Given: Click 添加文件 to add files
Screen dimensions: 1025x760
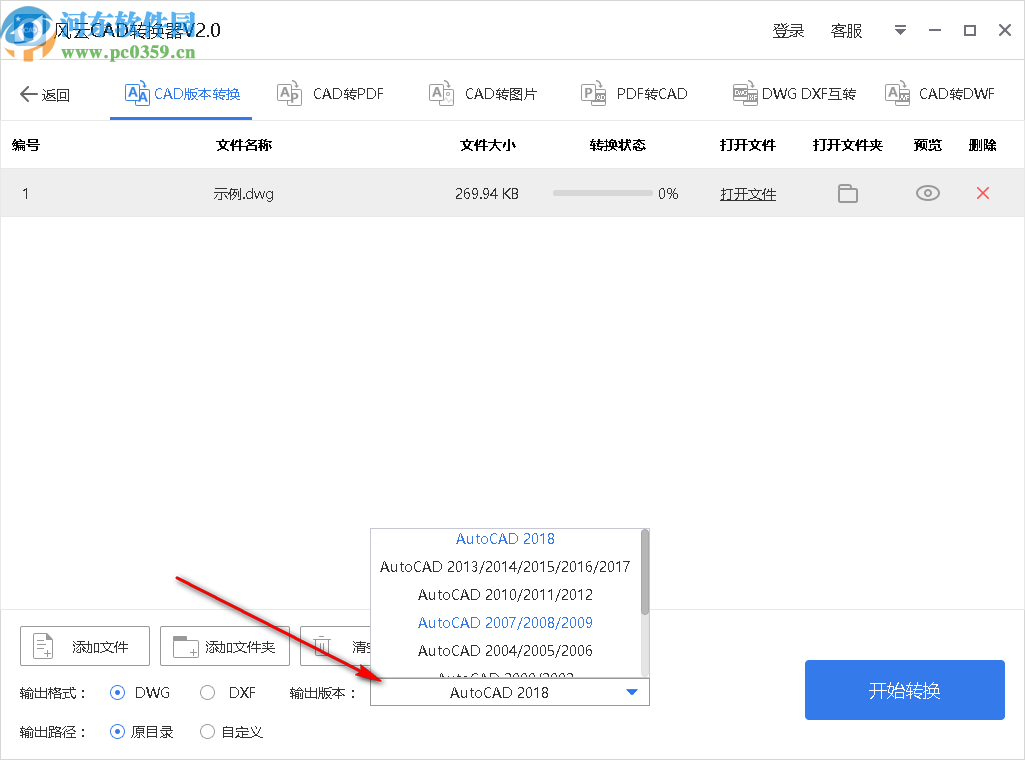Looking at the screenshot, I should 84,646.
